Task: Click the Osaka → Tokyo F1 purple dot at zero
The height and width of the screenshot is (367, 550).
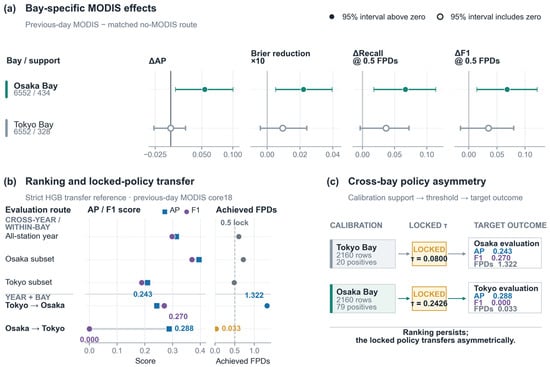Action: coord(89,329)
